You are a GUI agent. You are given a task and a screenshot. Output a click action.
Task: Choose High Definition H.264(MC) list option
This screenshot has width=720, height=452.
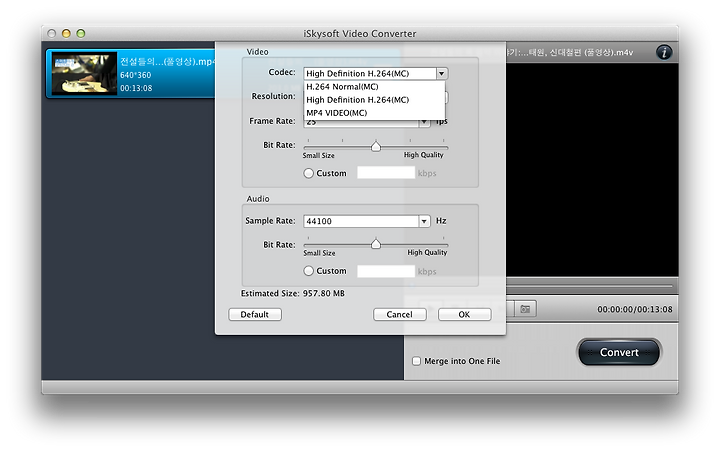(357, 100)
